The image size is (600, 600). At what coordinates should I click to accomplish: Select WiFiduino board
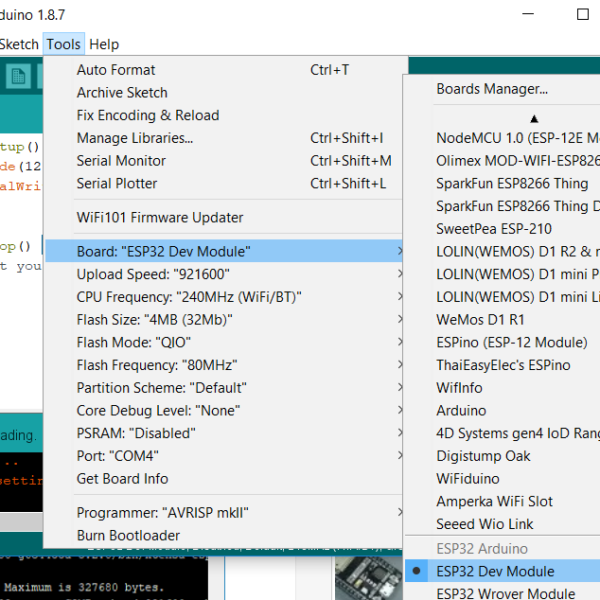click(502, 479)
